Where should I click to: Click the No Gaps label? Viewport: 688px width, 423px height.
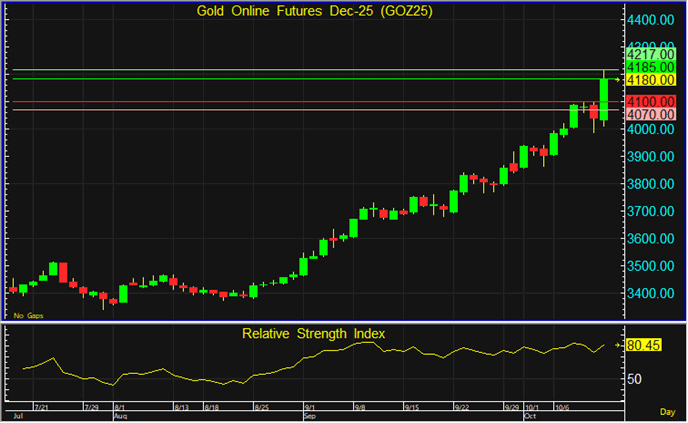28,316
